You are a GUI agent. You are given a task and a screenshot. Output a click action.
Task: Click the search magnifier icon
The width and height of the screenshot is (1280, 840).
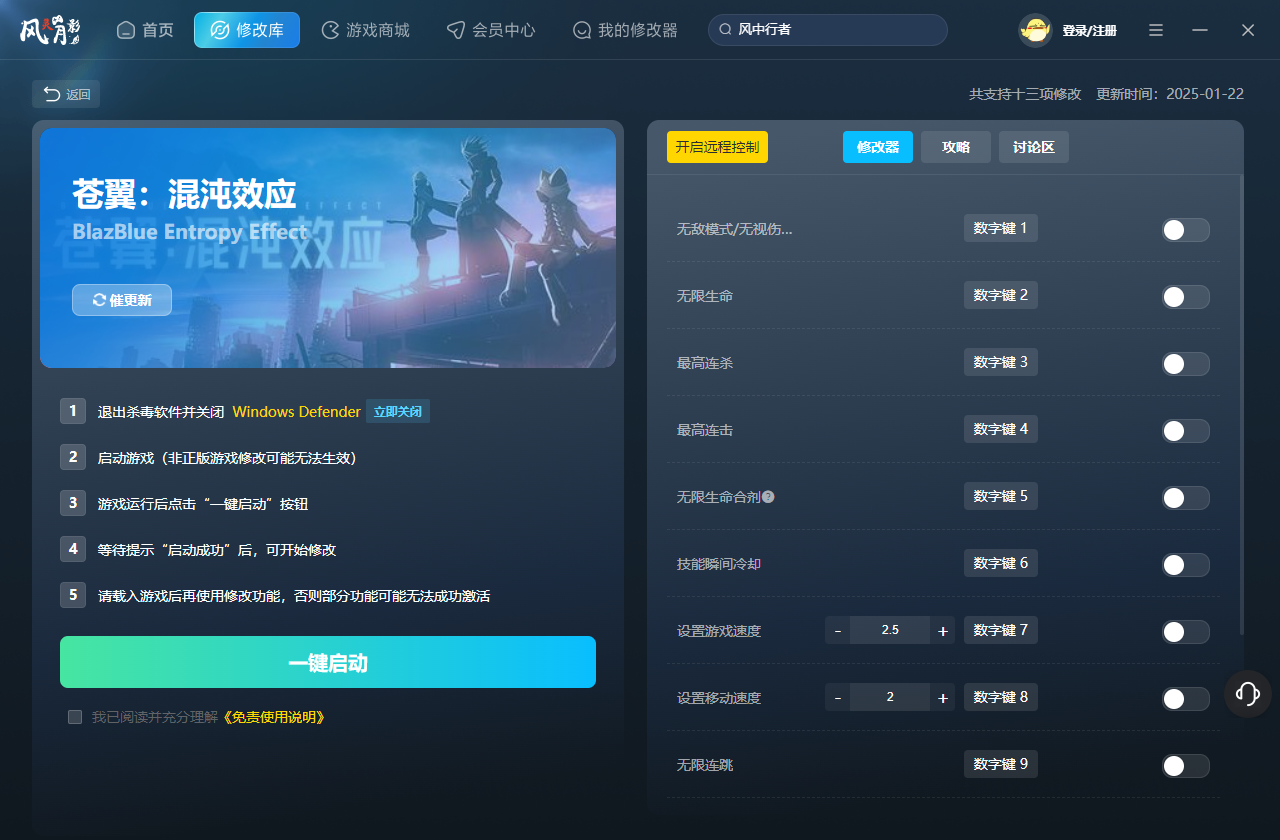[726, 30]
